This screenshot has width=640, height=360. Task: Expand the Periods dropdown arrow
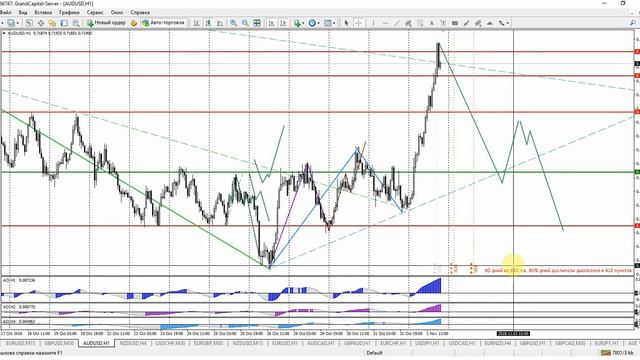pos(318,23)
